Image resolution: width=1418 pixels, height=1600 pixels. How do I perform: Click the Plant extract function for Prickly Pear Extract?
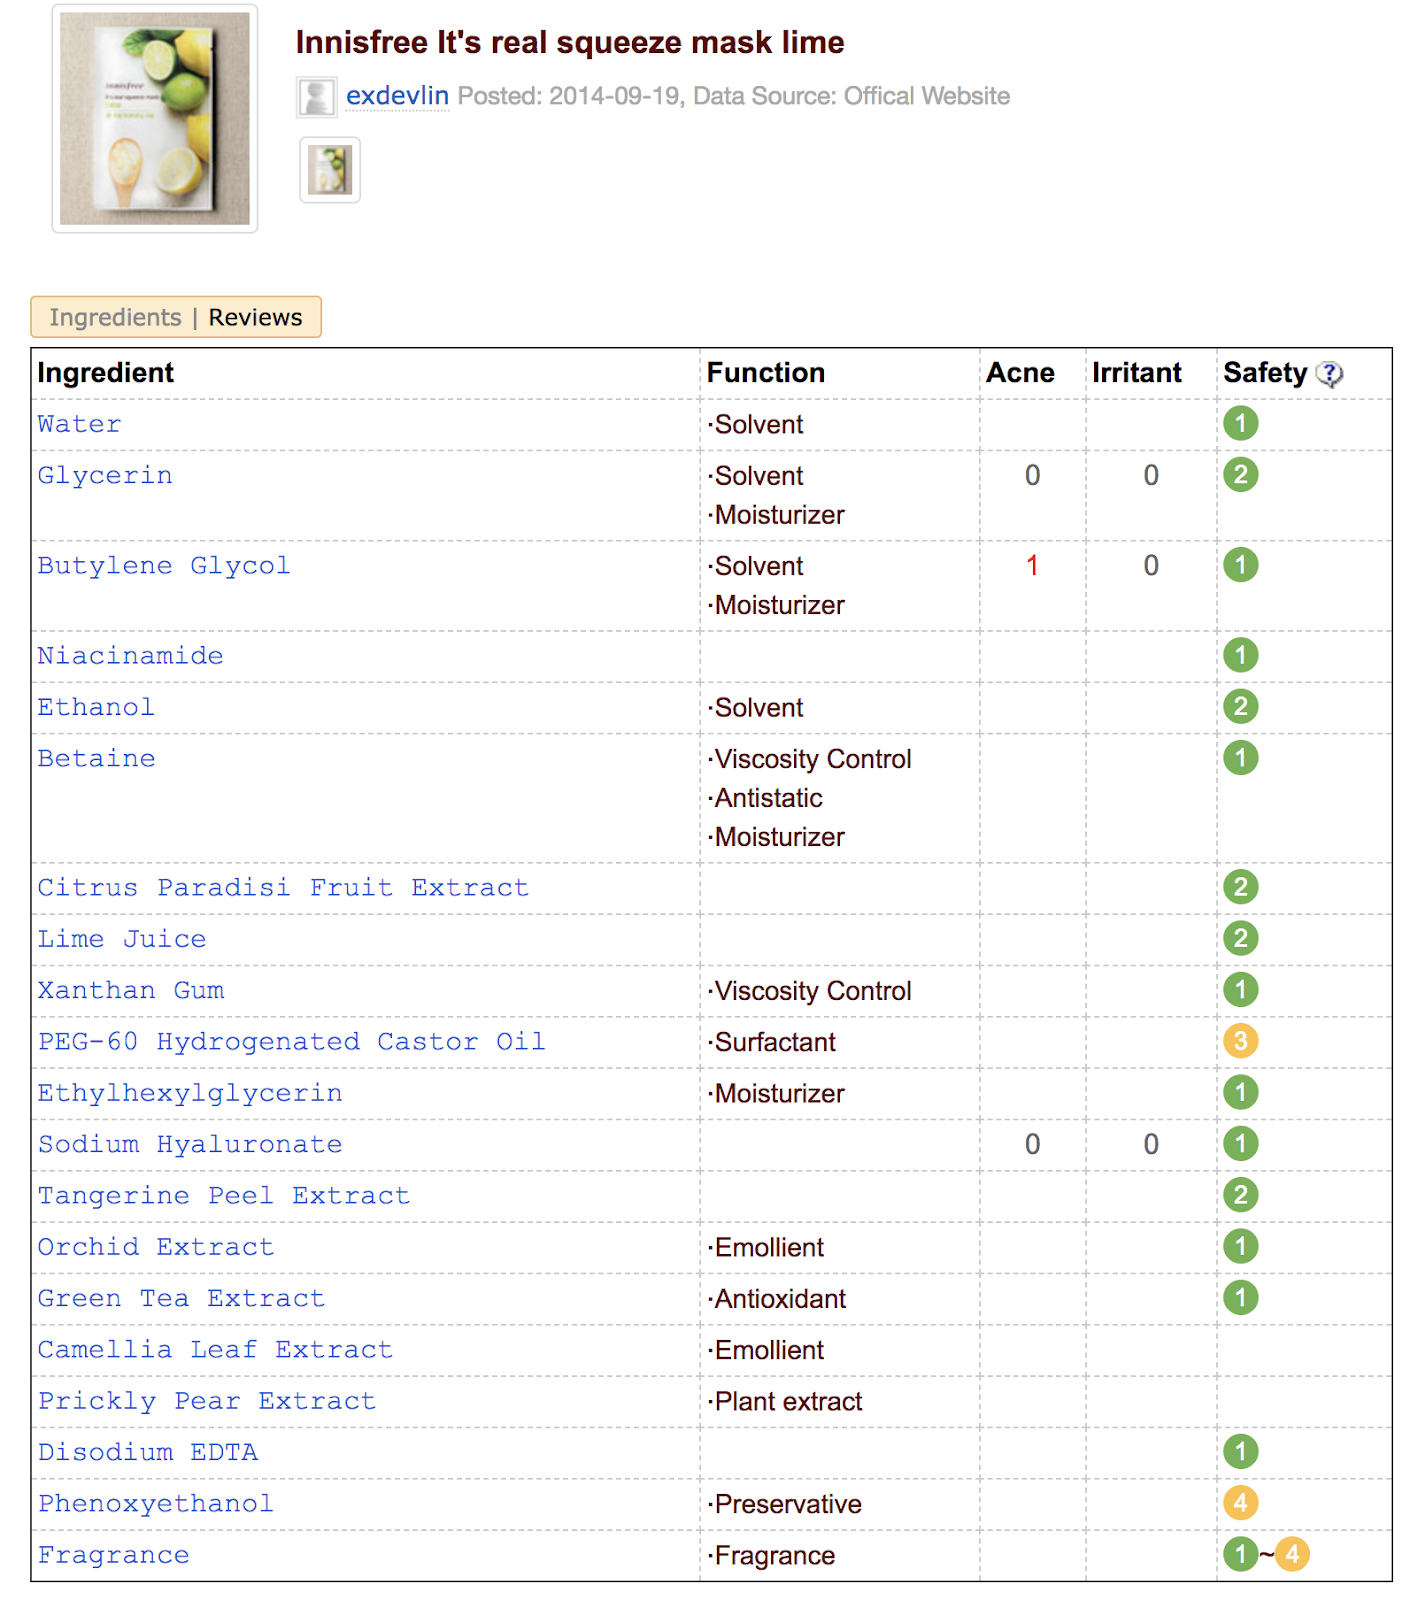[785, 1402]
